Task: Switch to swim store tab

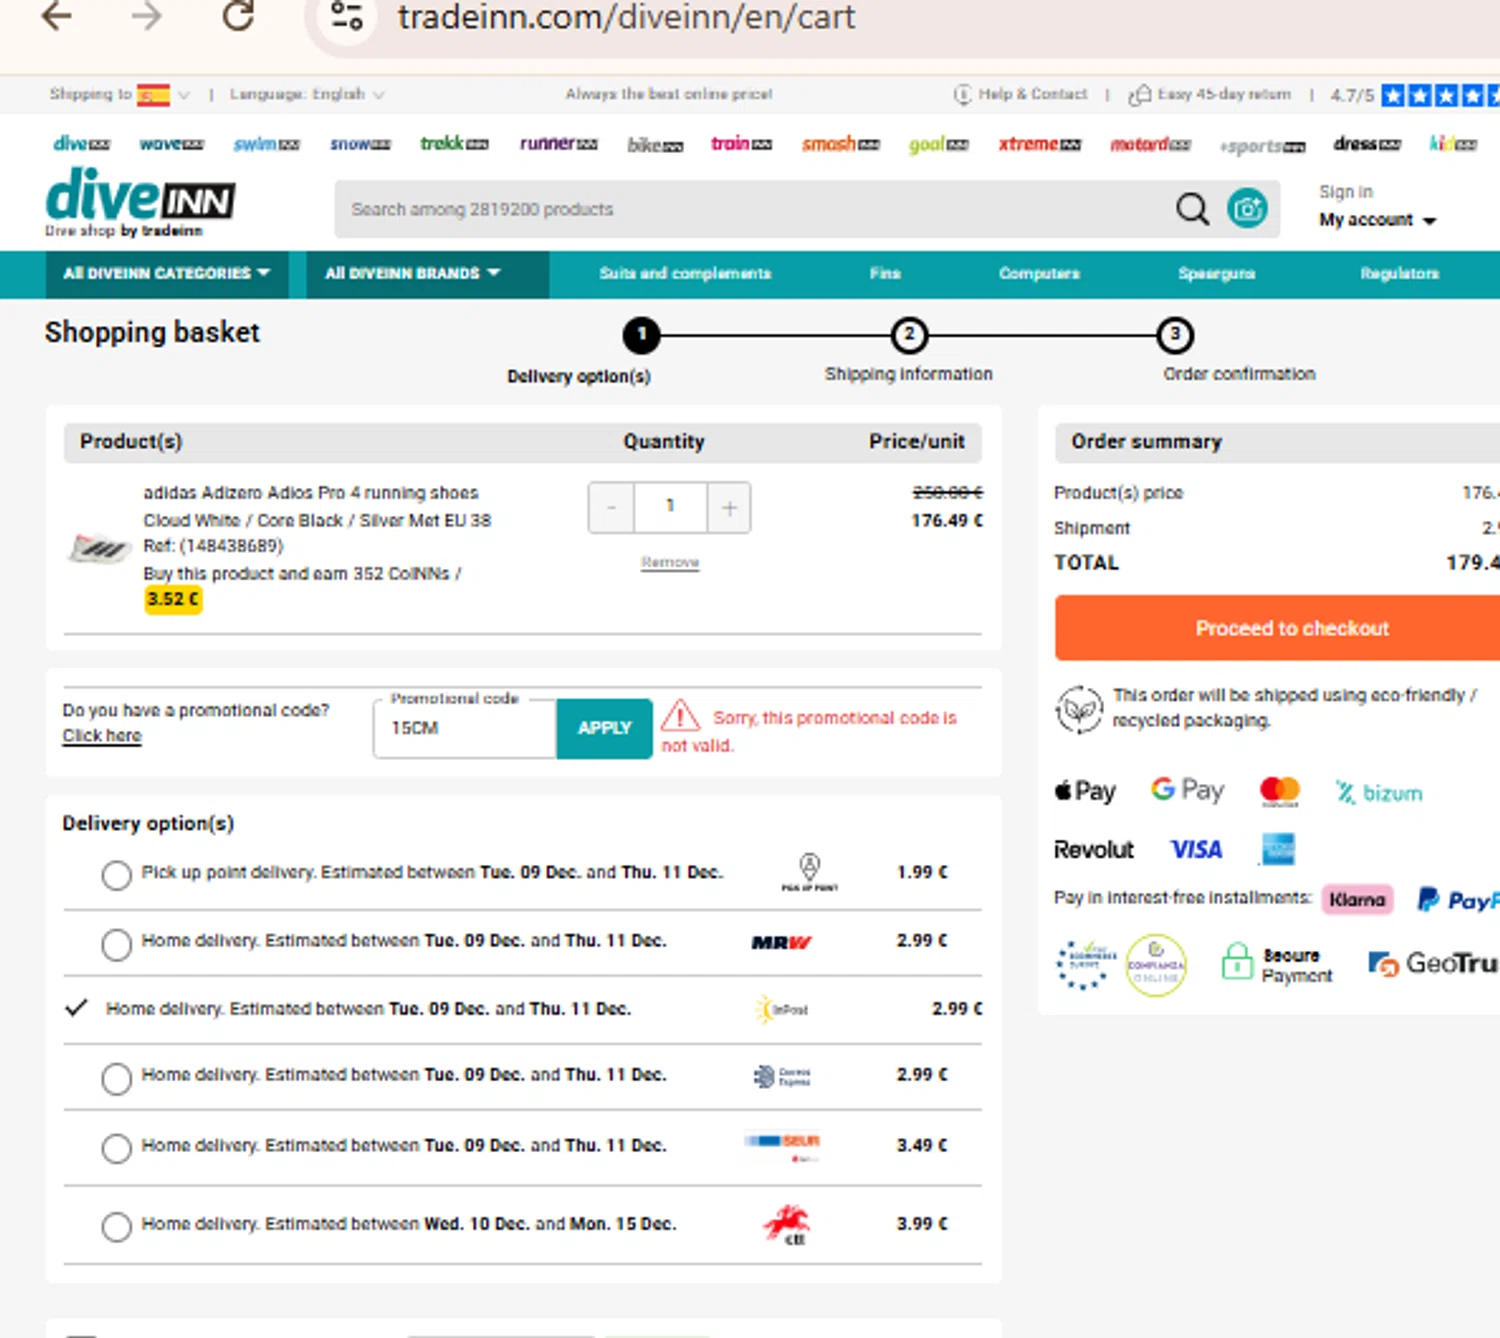Action: [266, 144]
